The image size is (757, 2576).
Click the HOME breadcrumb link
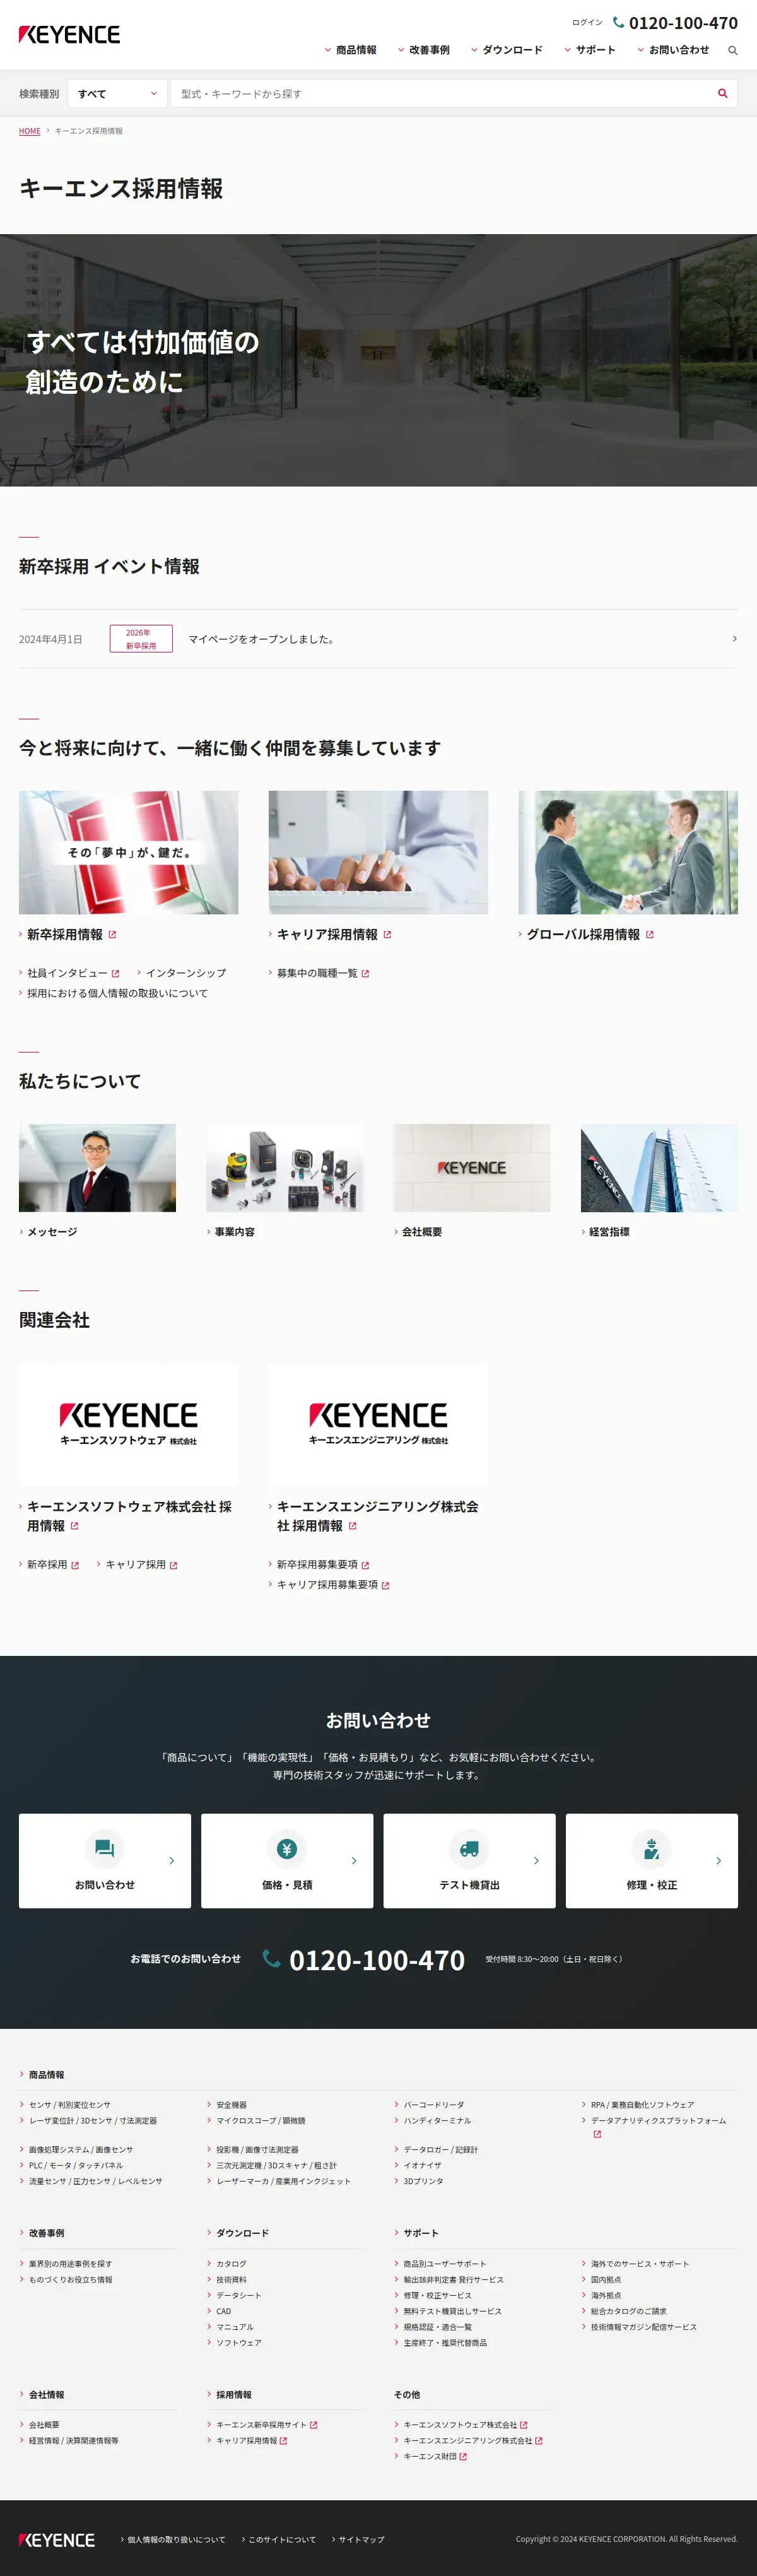click(x=30, y=131)
